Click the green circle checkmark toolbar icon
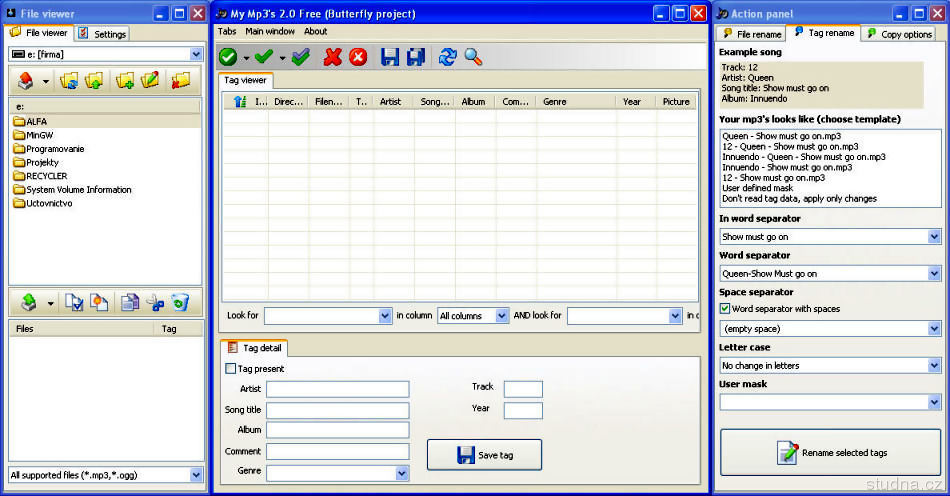Screen dimensions: 950x496 (x=228, y=57)
